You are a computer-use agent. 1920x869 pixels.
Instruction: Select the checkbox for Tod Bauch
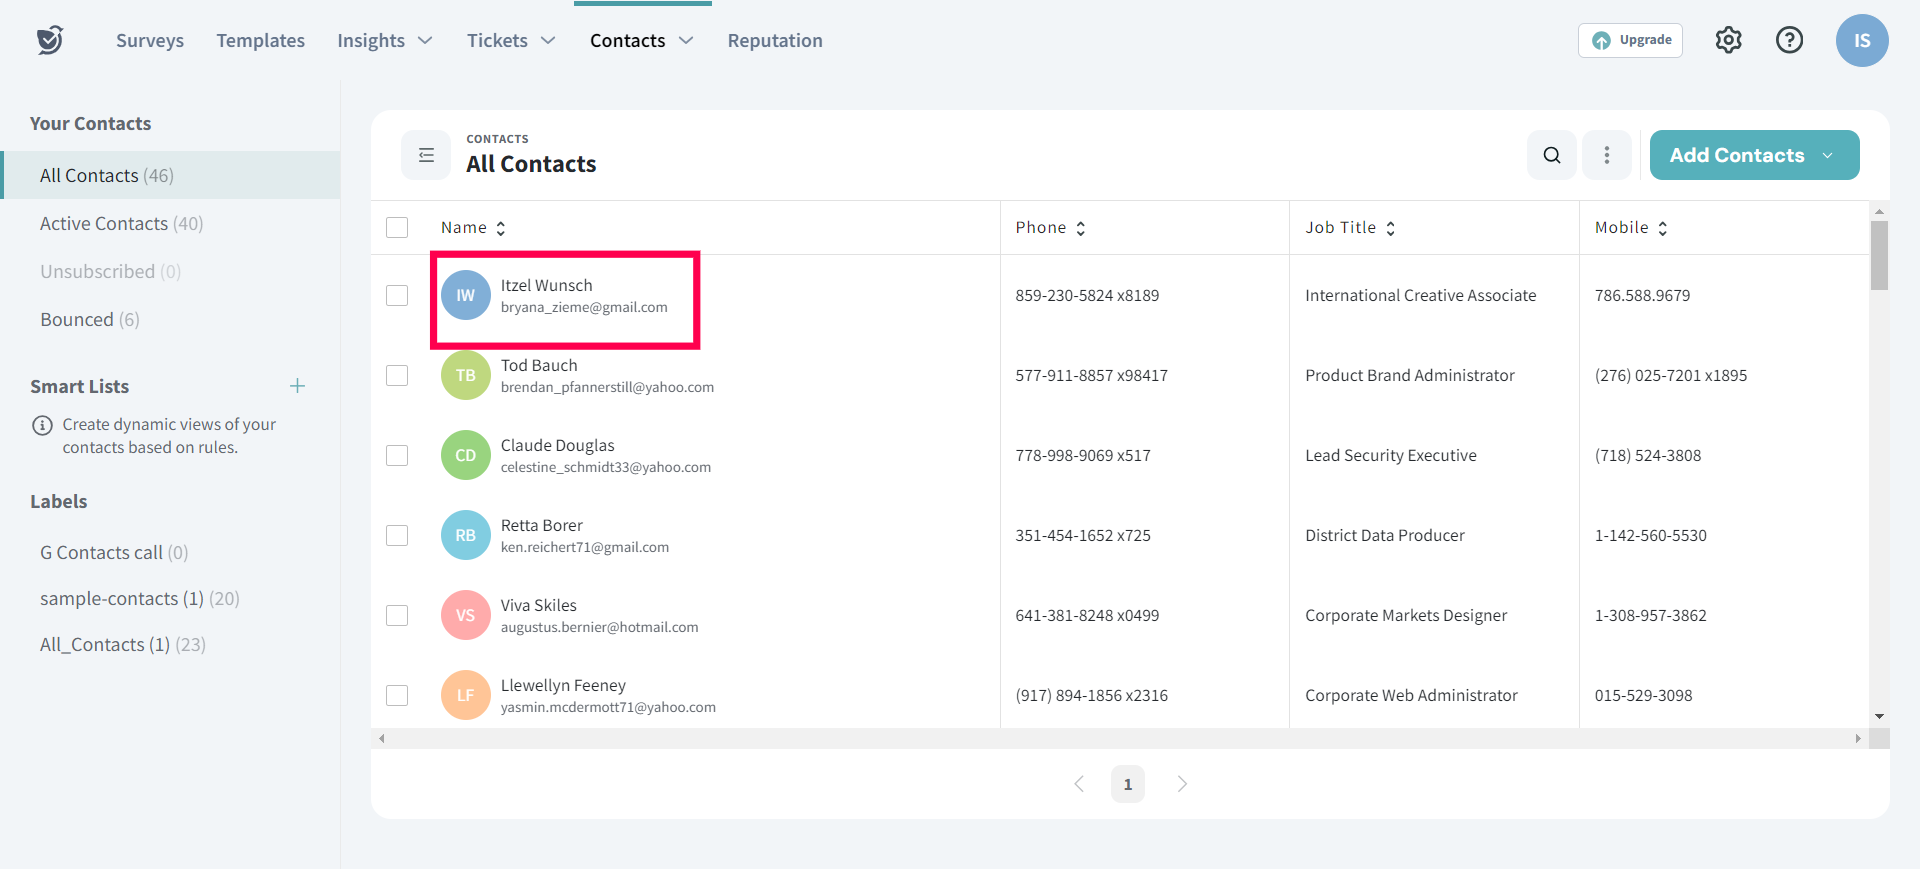pos(397,375)
